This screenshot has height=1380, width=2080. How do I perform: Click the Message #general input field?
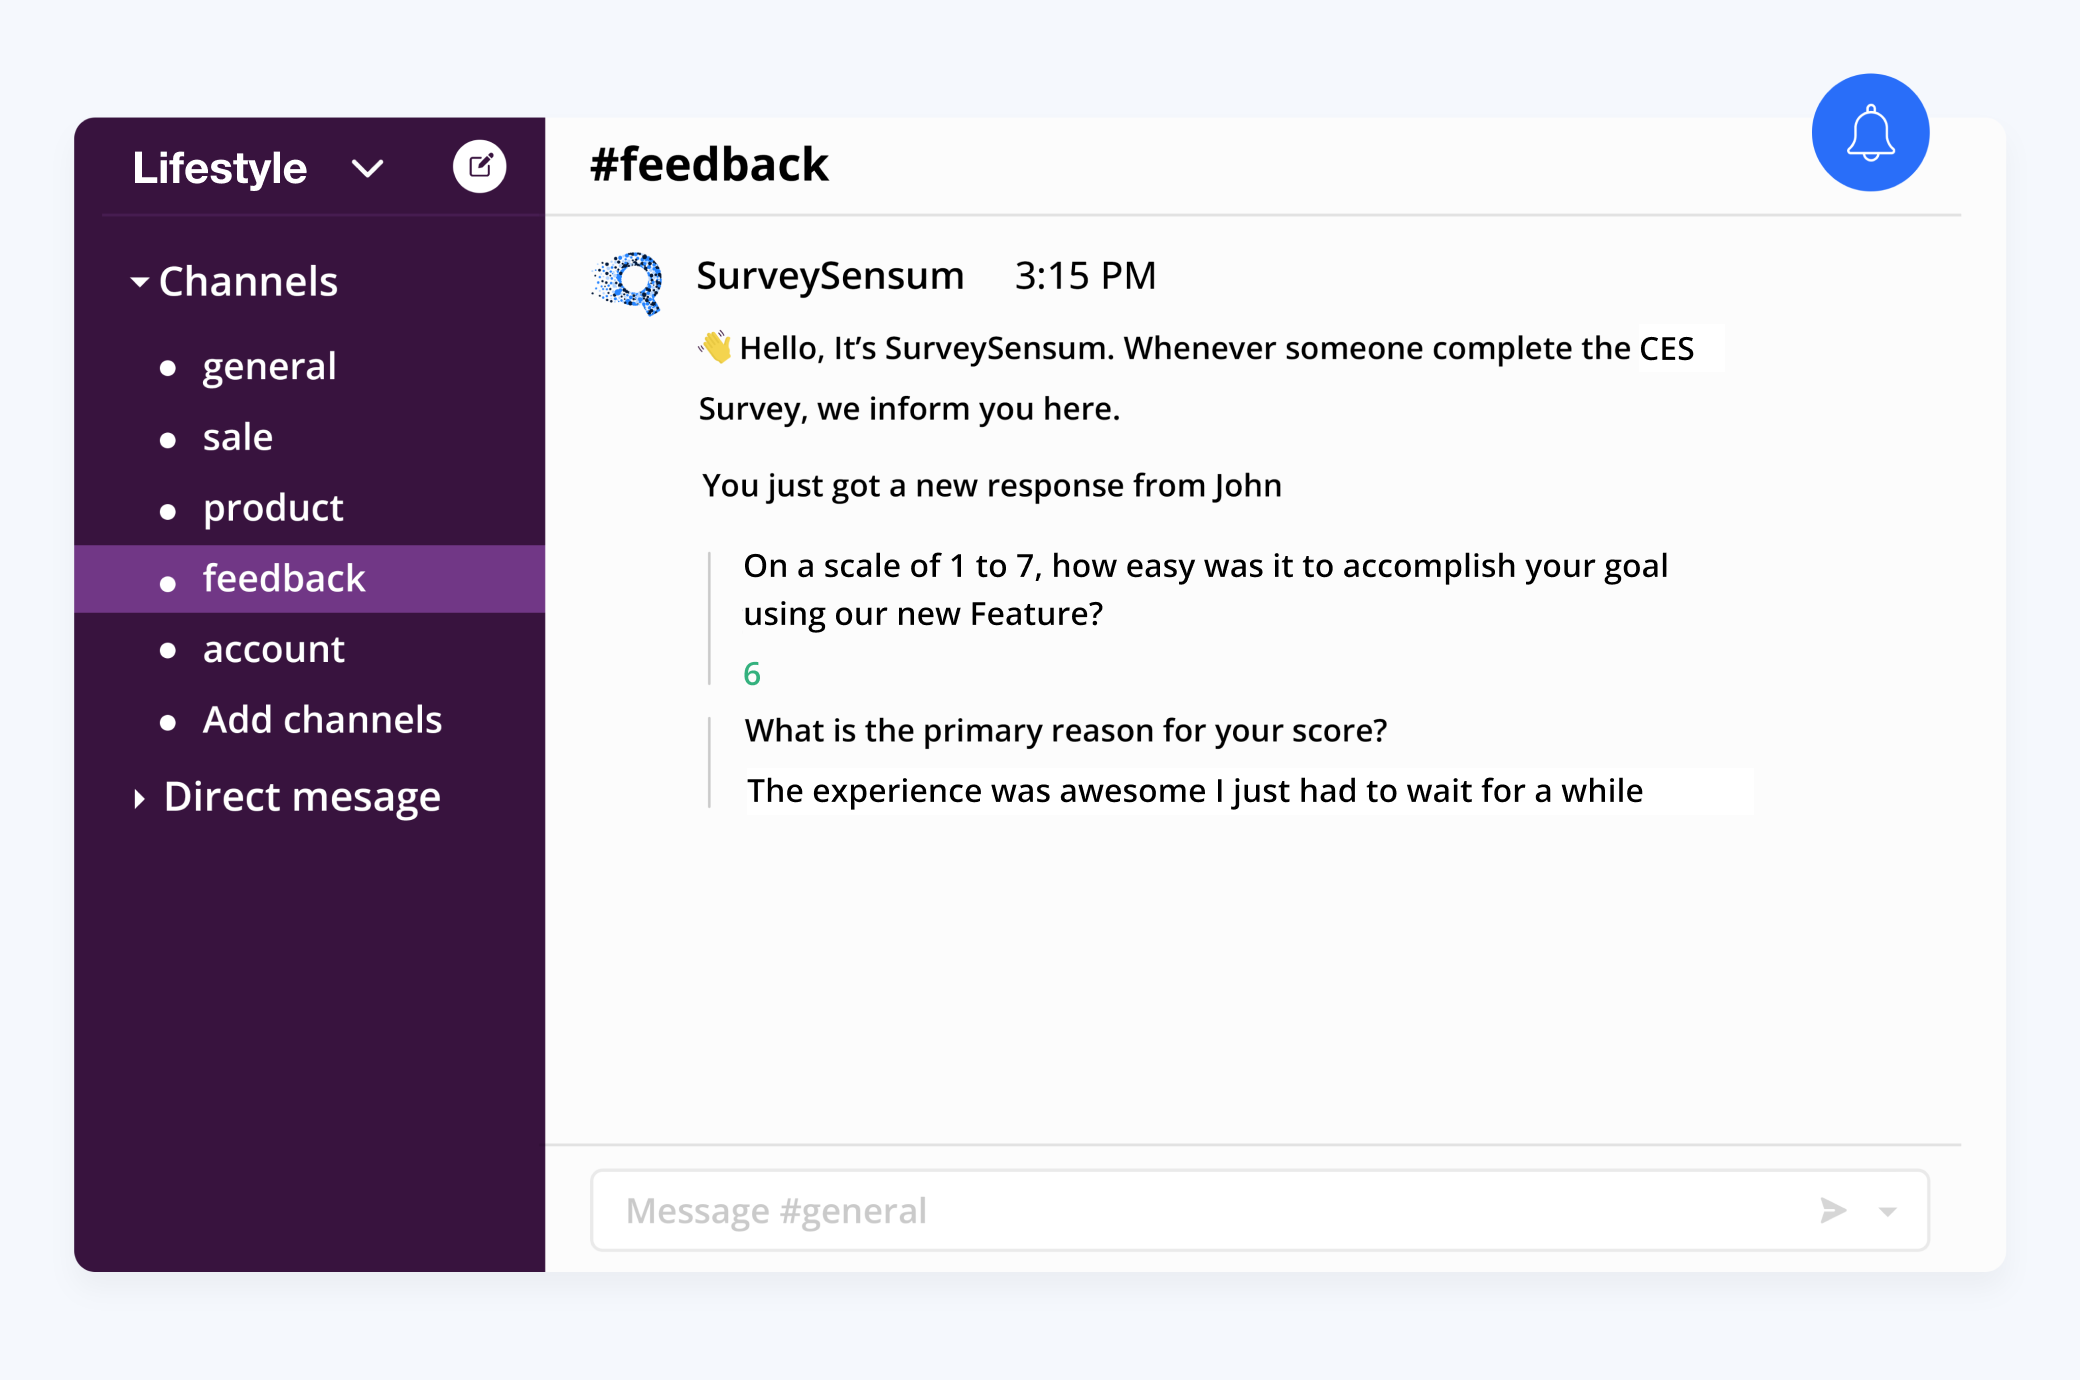coord(1260,1211)
